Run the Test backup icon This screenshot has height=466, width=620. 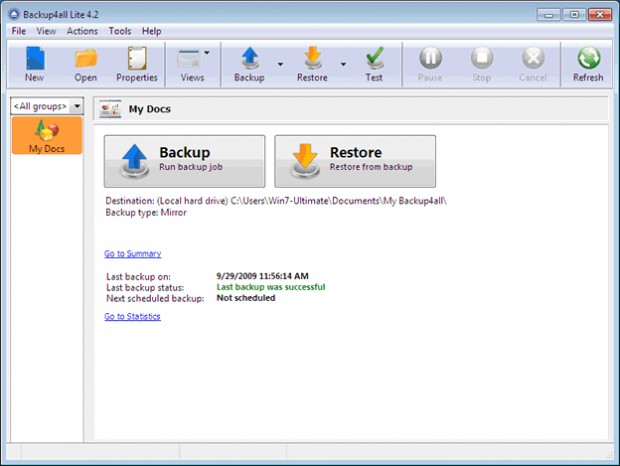[374, 64]
